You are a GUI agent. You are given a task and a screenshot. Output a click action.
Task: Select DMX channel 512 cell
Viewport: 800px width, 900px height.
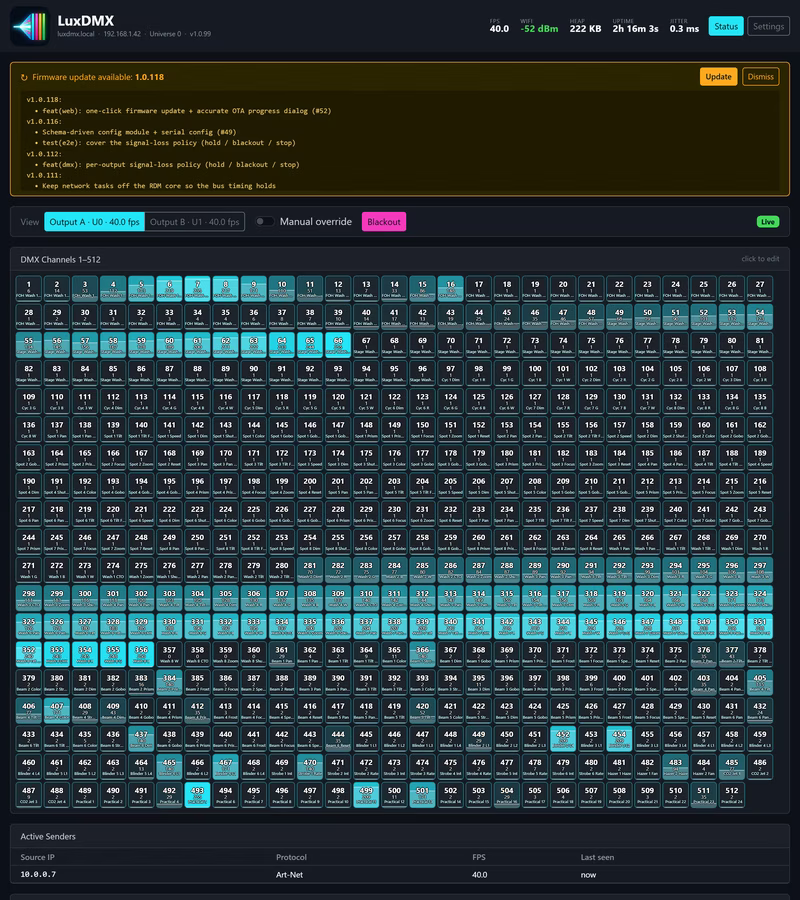click(732, 795)
